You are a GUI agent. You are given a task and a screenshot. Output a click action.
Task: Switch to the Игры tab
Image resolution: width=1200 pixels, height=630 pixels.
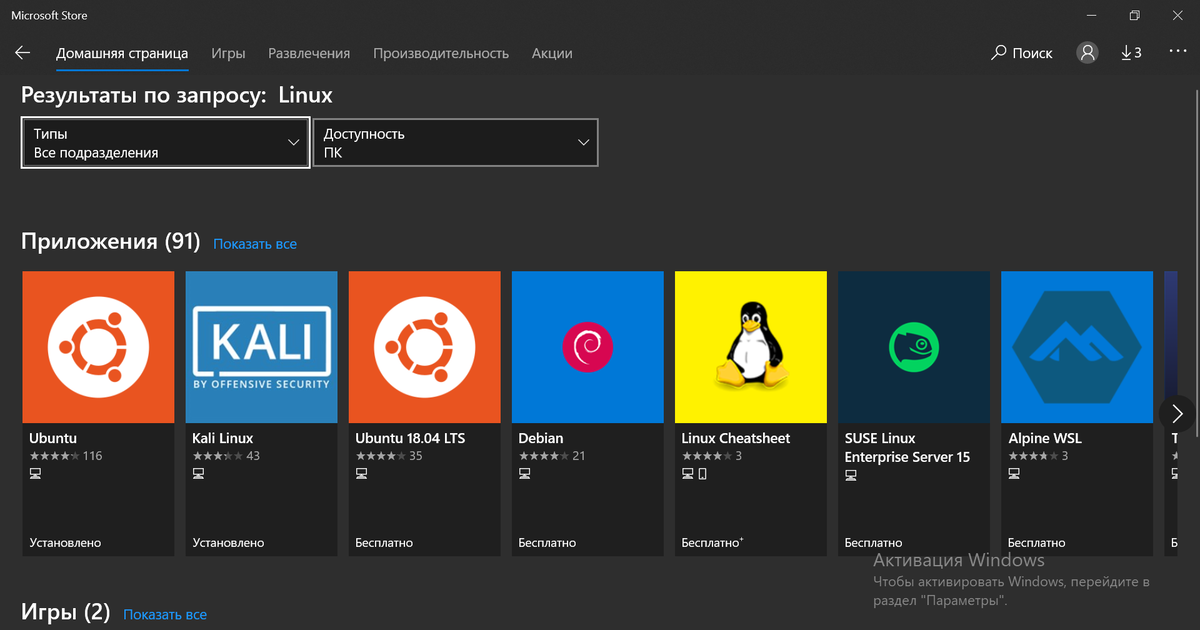click(228, 53)
